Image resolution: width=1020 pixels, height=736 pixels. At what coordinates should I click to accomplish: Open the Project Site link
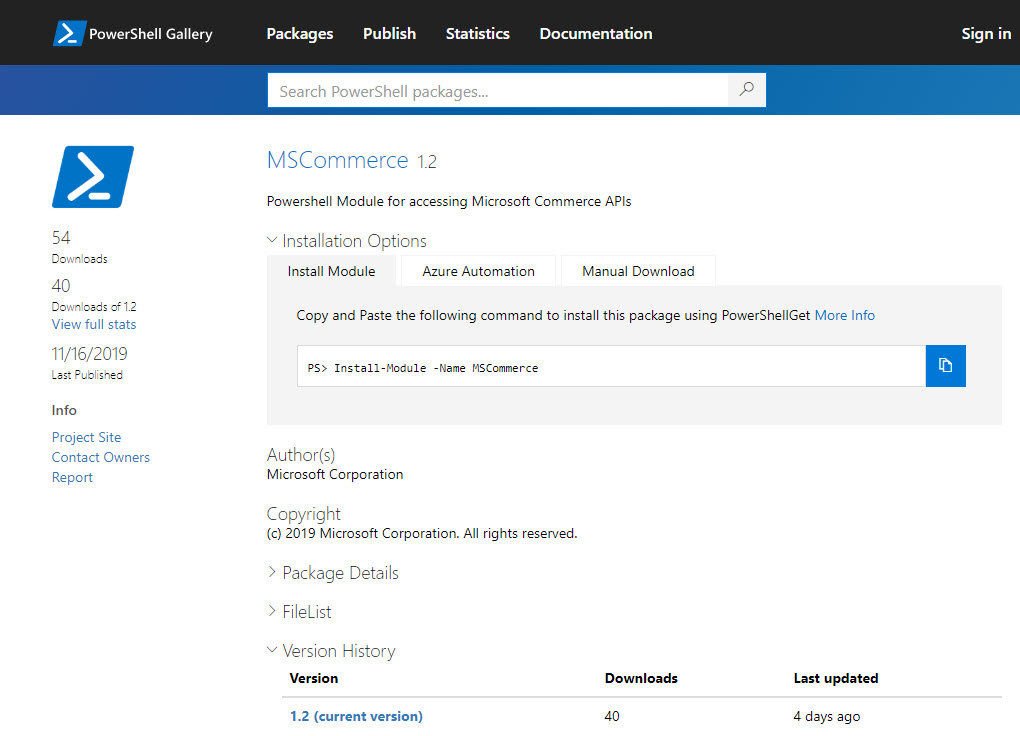point(87,437)
